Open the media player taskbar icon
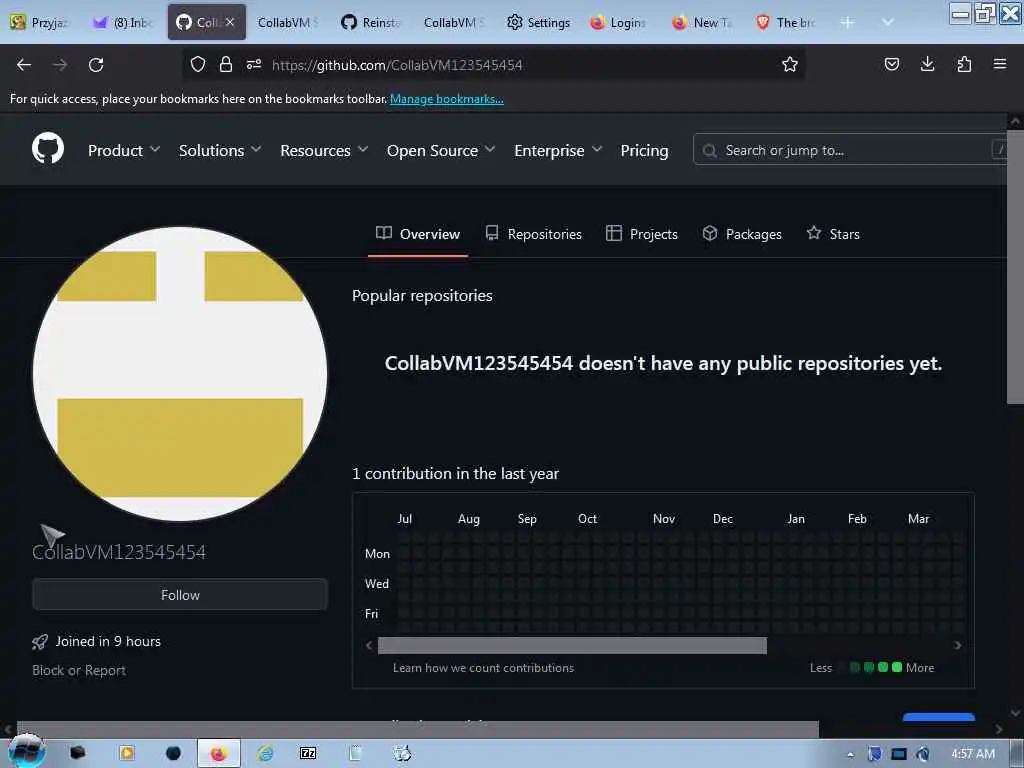Viewport: 1024px width, 768px height. coord(127,754)
